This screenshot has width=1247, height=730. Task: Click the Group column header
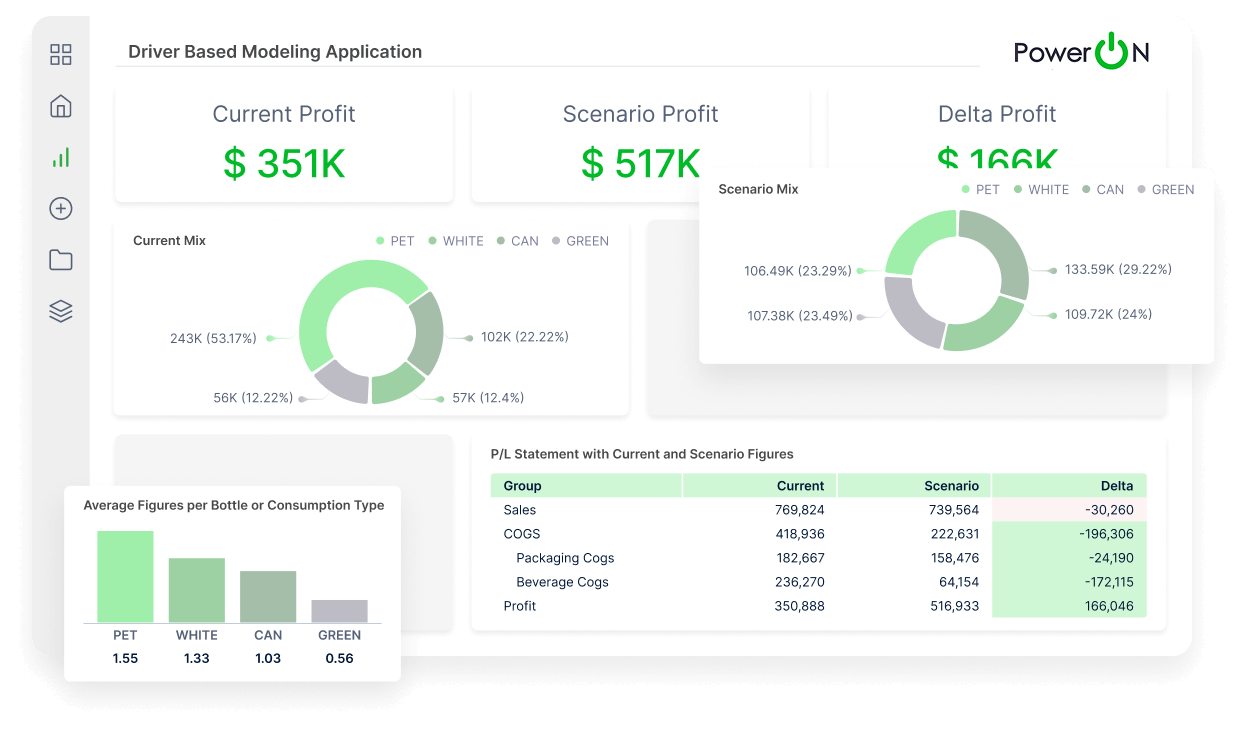[586, 486]
